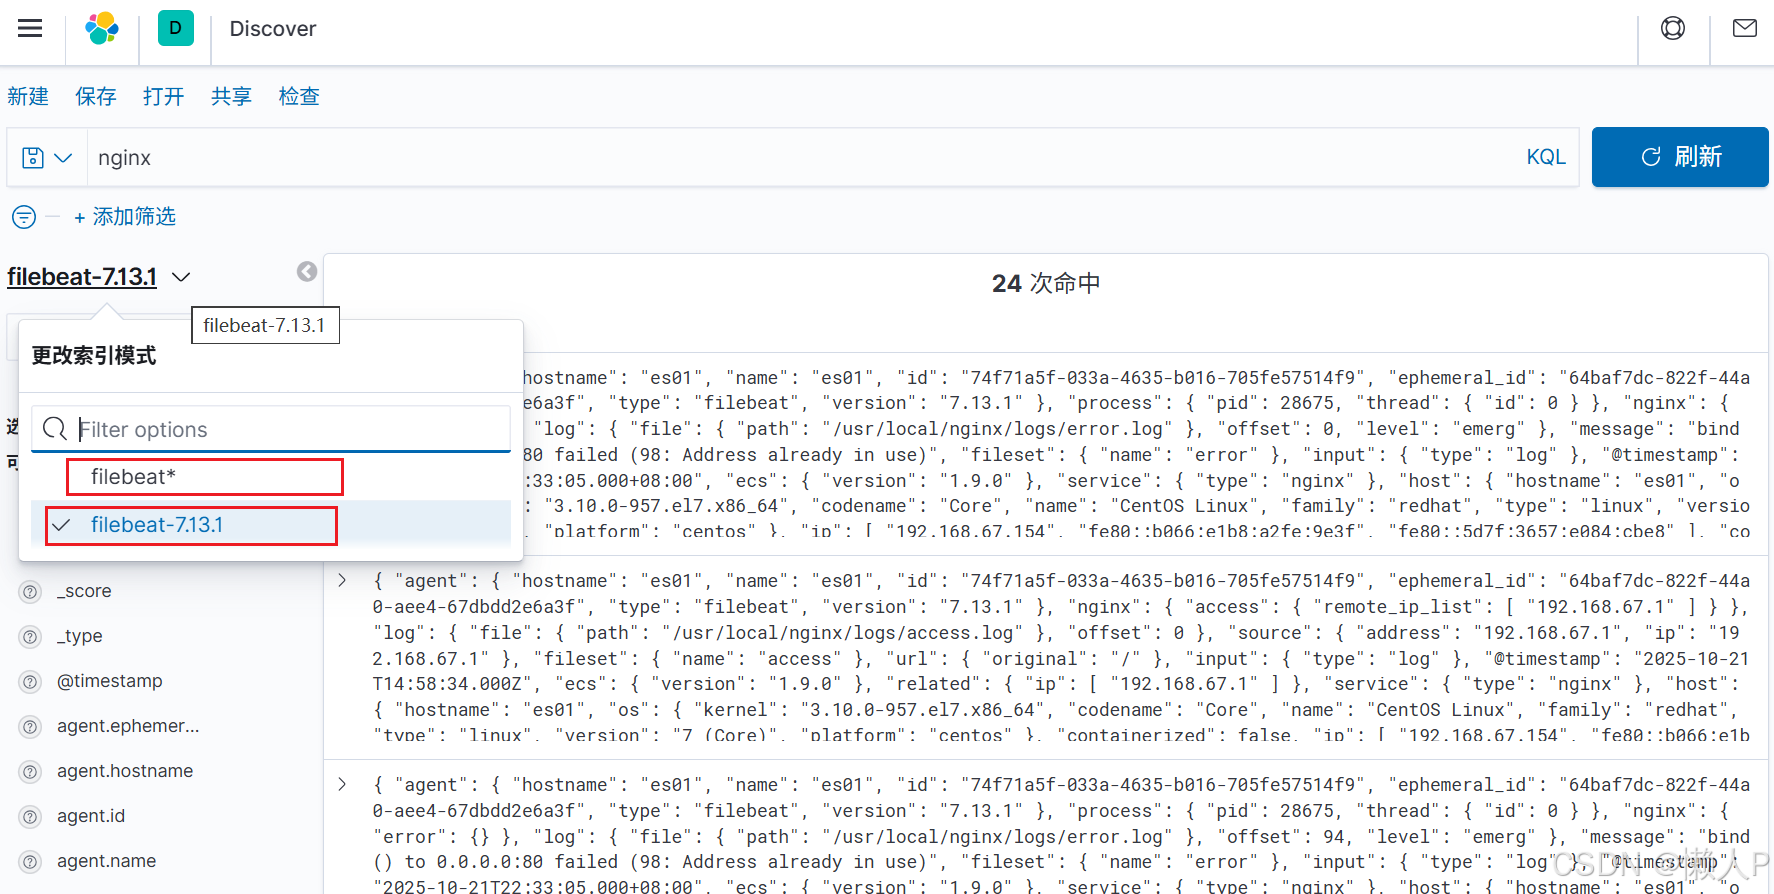Click the _type field type icon
Image resolution: width=1774 pixels, height=894 pixels.
[31, 637]
